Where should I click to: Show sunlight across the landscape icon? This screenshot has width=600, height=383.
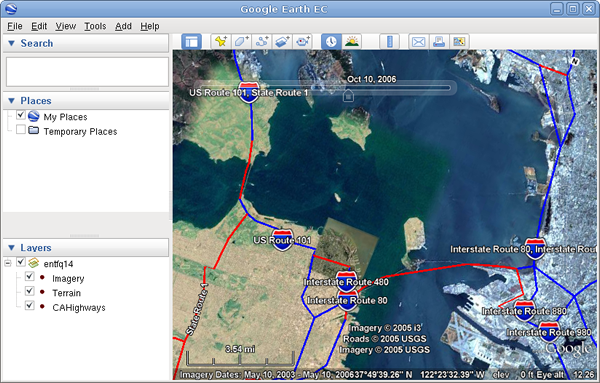coord(352,41)
